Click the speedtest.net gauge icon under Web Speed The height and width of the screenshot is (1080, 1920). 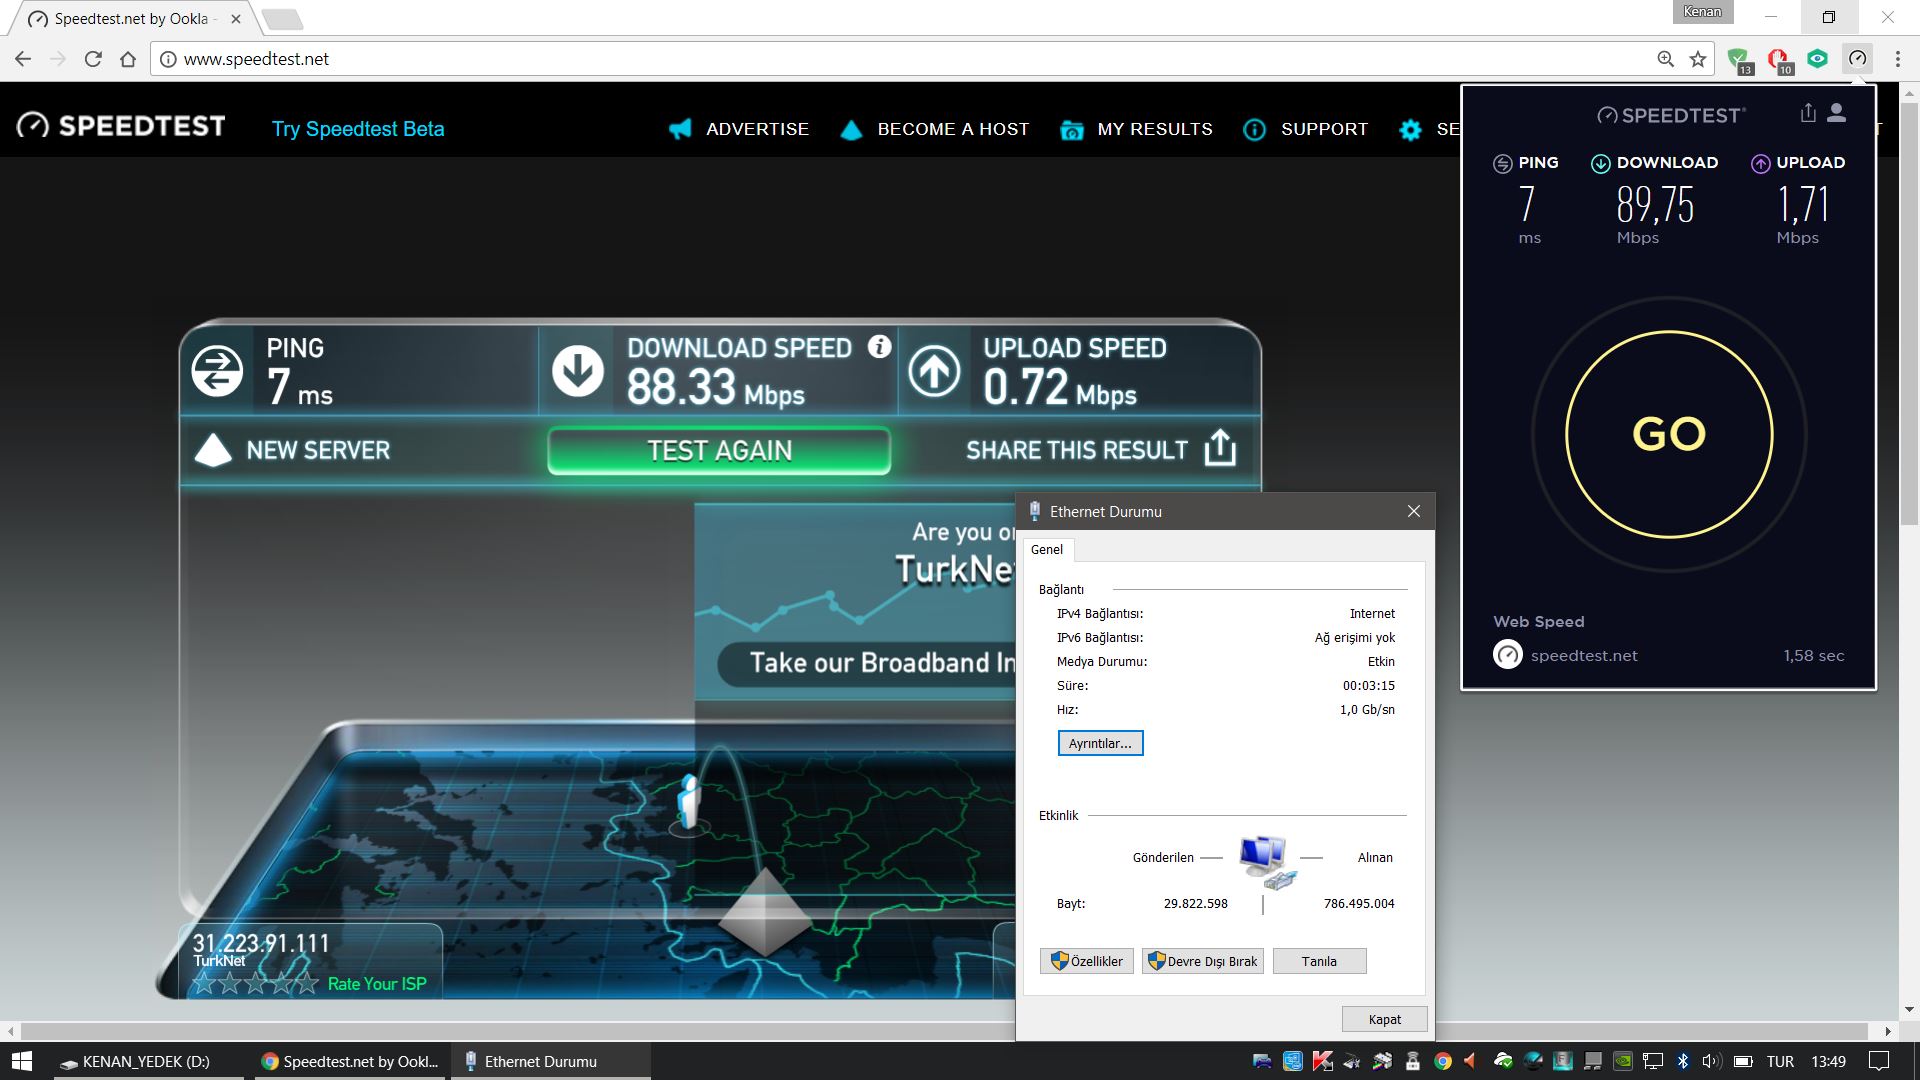1507,655
